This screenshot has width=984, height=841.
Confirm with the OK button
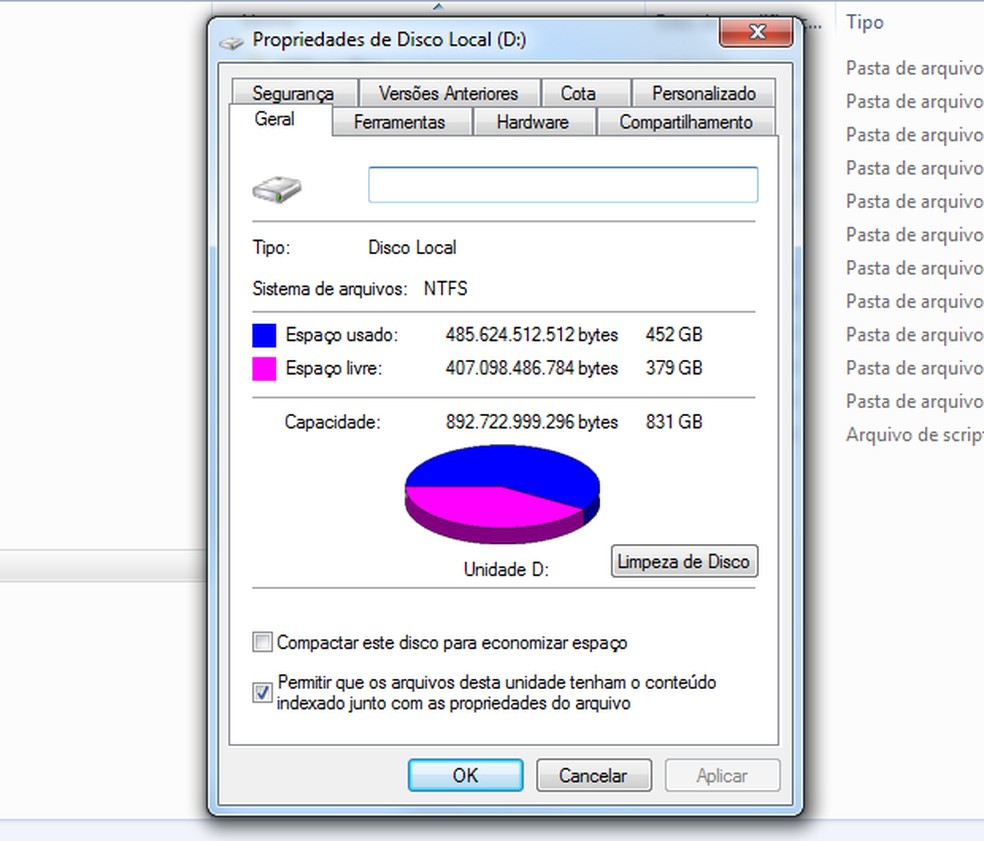pyautogui.click(x=466, y=776)
